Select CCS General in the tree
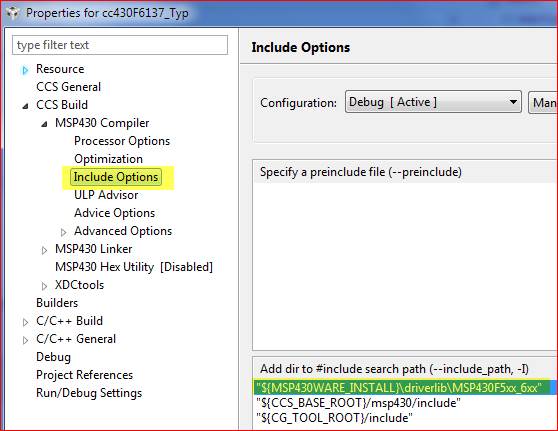 [68, 87]
